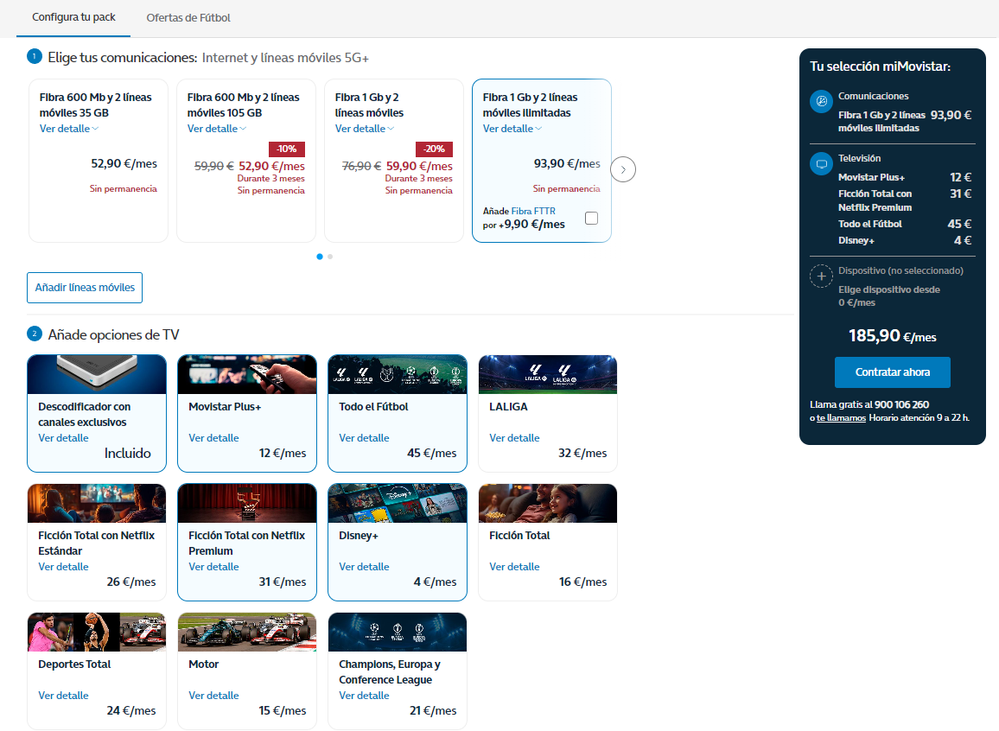This screenshot has width=999, height=731.
Task: Click the te llamamos link
Action: coord(841,418)
